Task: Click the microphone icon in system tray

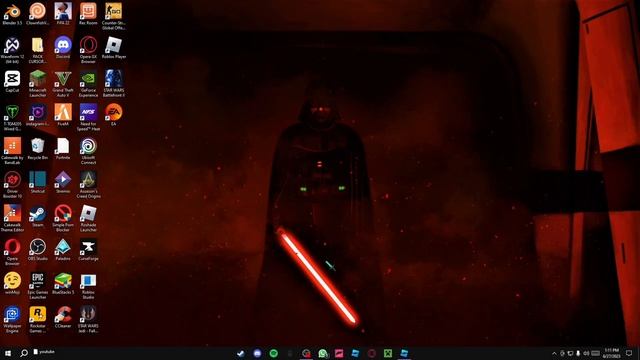Action: (578, 353)
